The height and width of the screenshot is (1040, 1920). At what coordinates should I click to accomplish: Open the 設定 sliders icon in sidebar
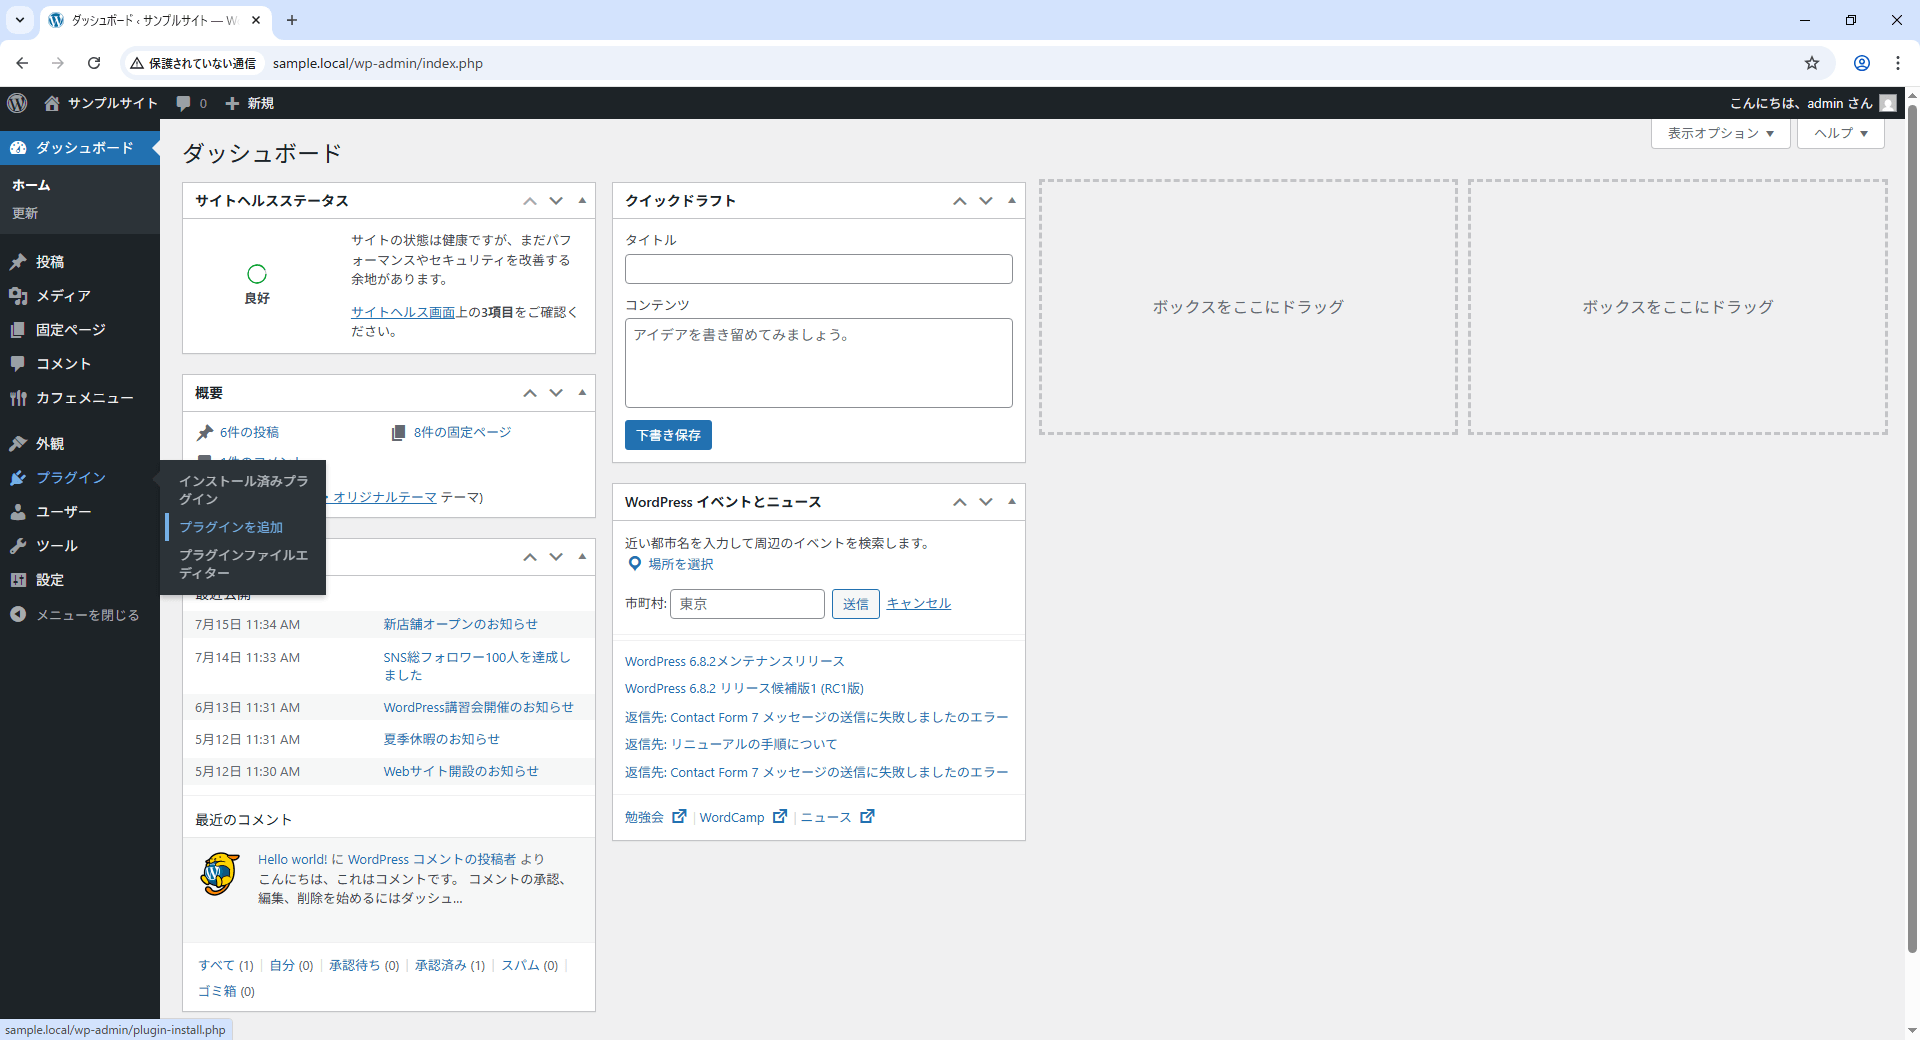point(18,580)
